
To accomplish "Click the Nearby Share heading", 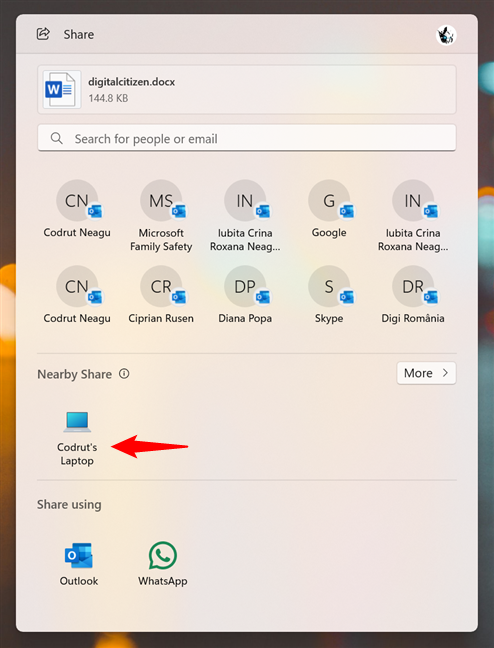I will 74,374.
